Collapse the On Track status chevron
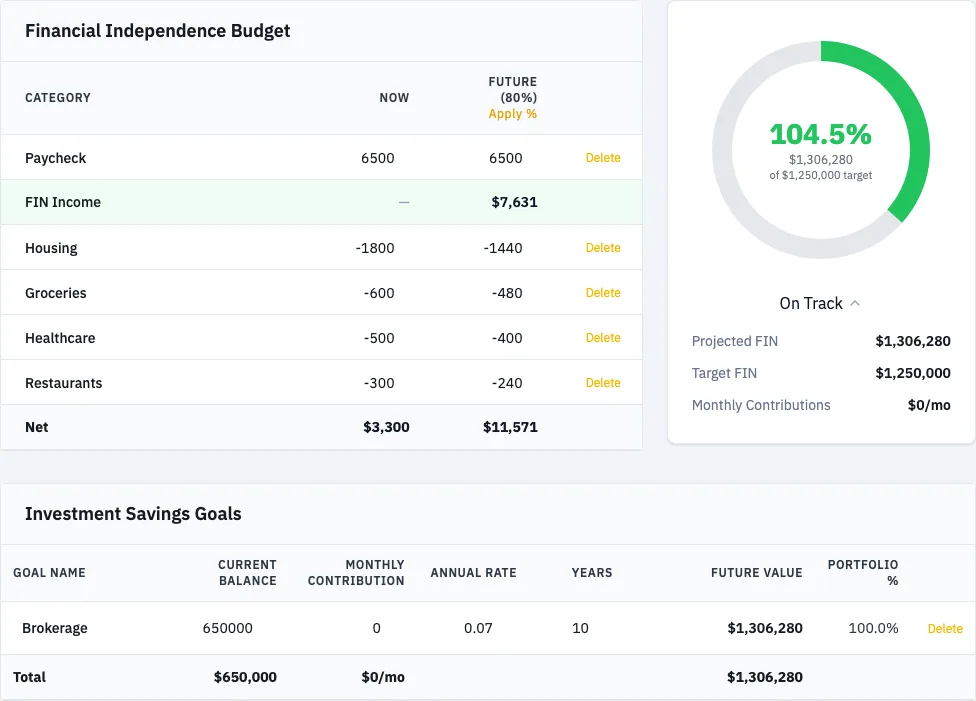976x701 pixels. tap(855, 303)
